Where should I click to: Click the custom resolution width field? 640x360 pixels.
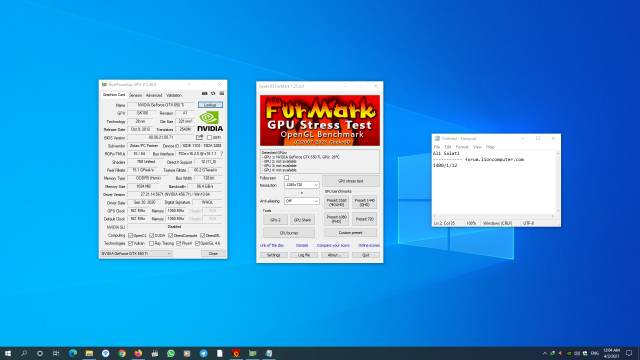click(291, 193)
